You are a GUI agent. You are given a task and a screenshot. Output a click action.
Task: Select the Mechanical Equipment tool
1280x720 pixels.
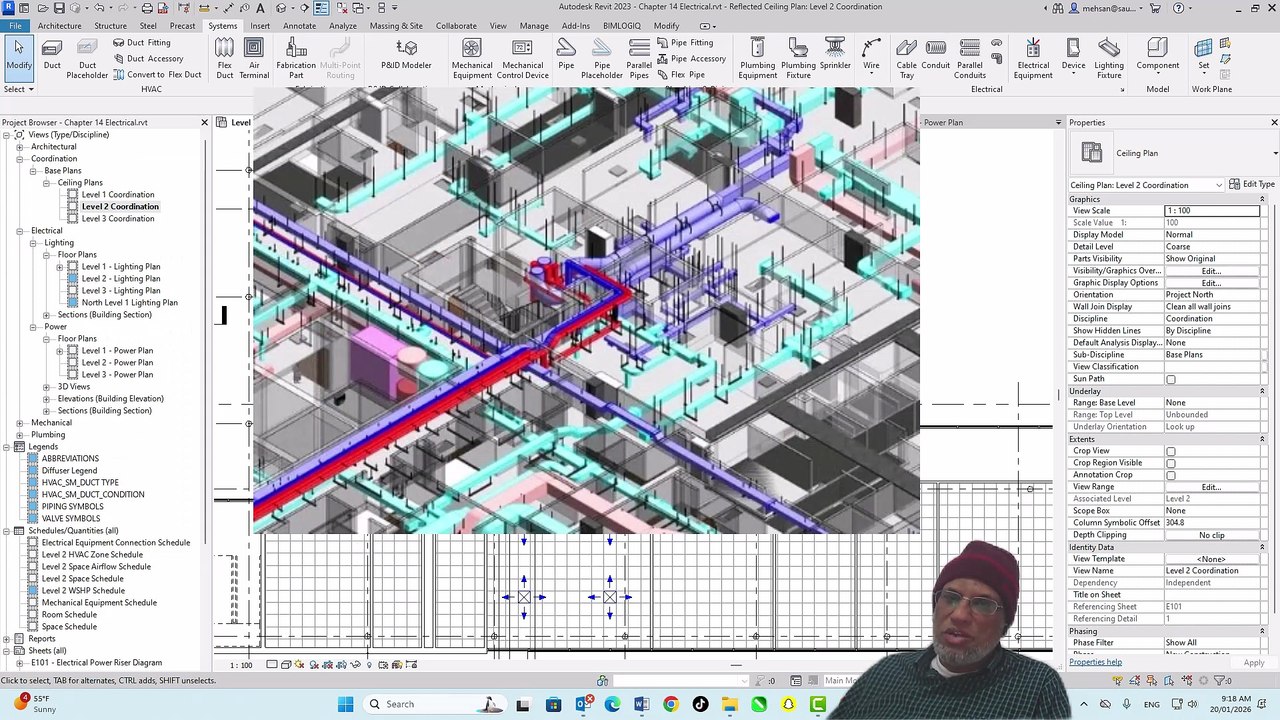472,59
